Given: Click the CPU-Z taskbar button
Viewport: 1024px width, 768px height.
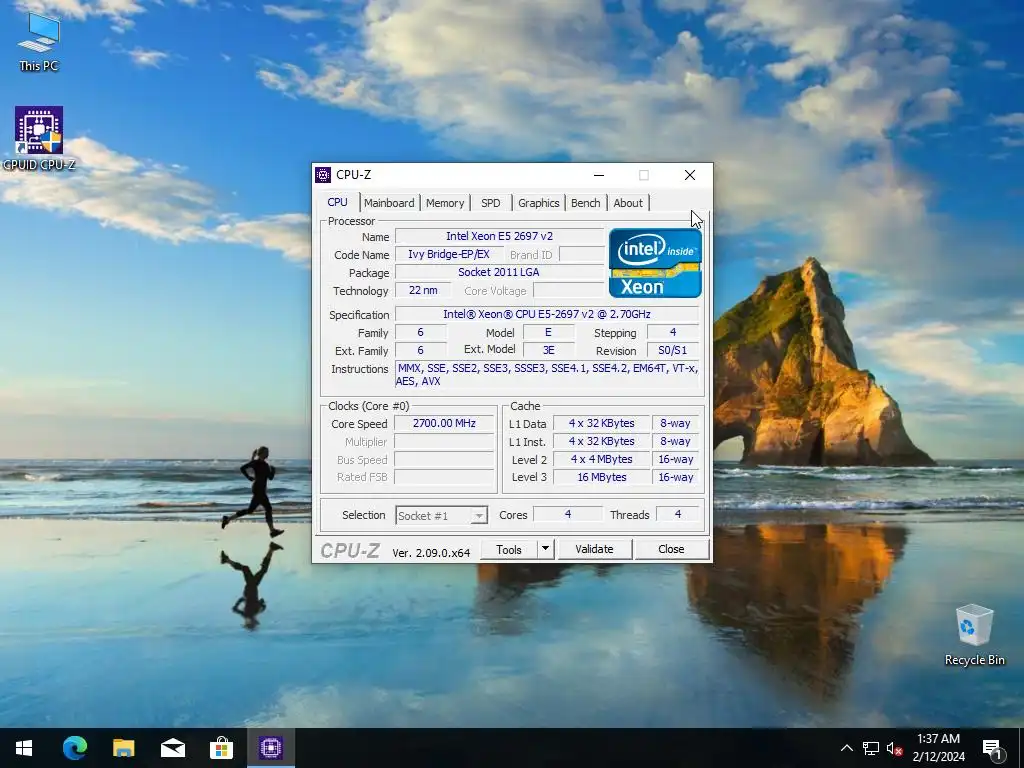Looking at the screenshot, I should coord(270,748).
